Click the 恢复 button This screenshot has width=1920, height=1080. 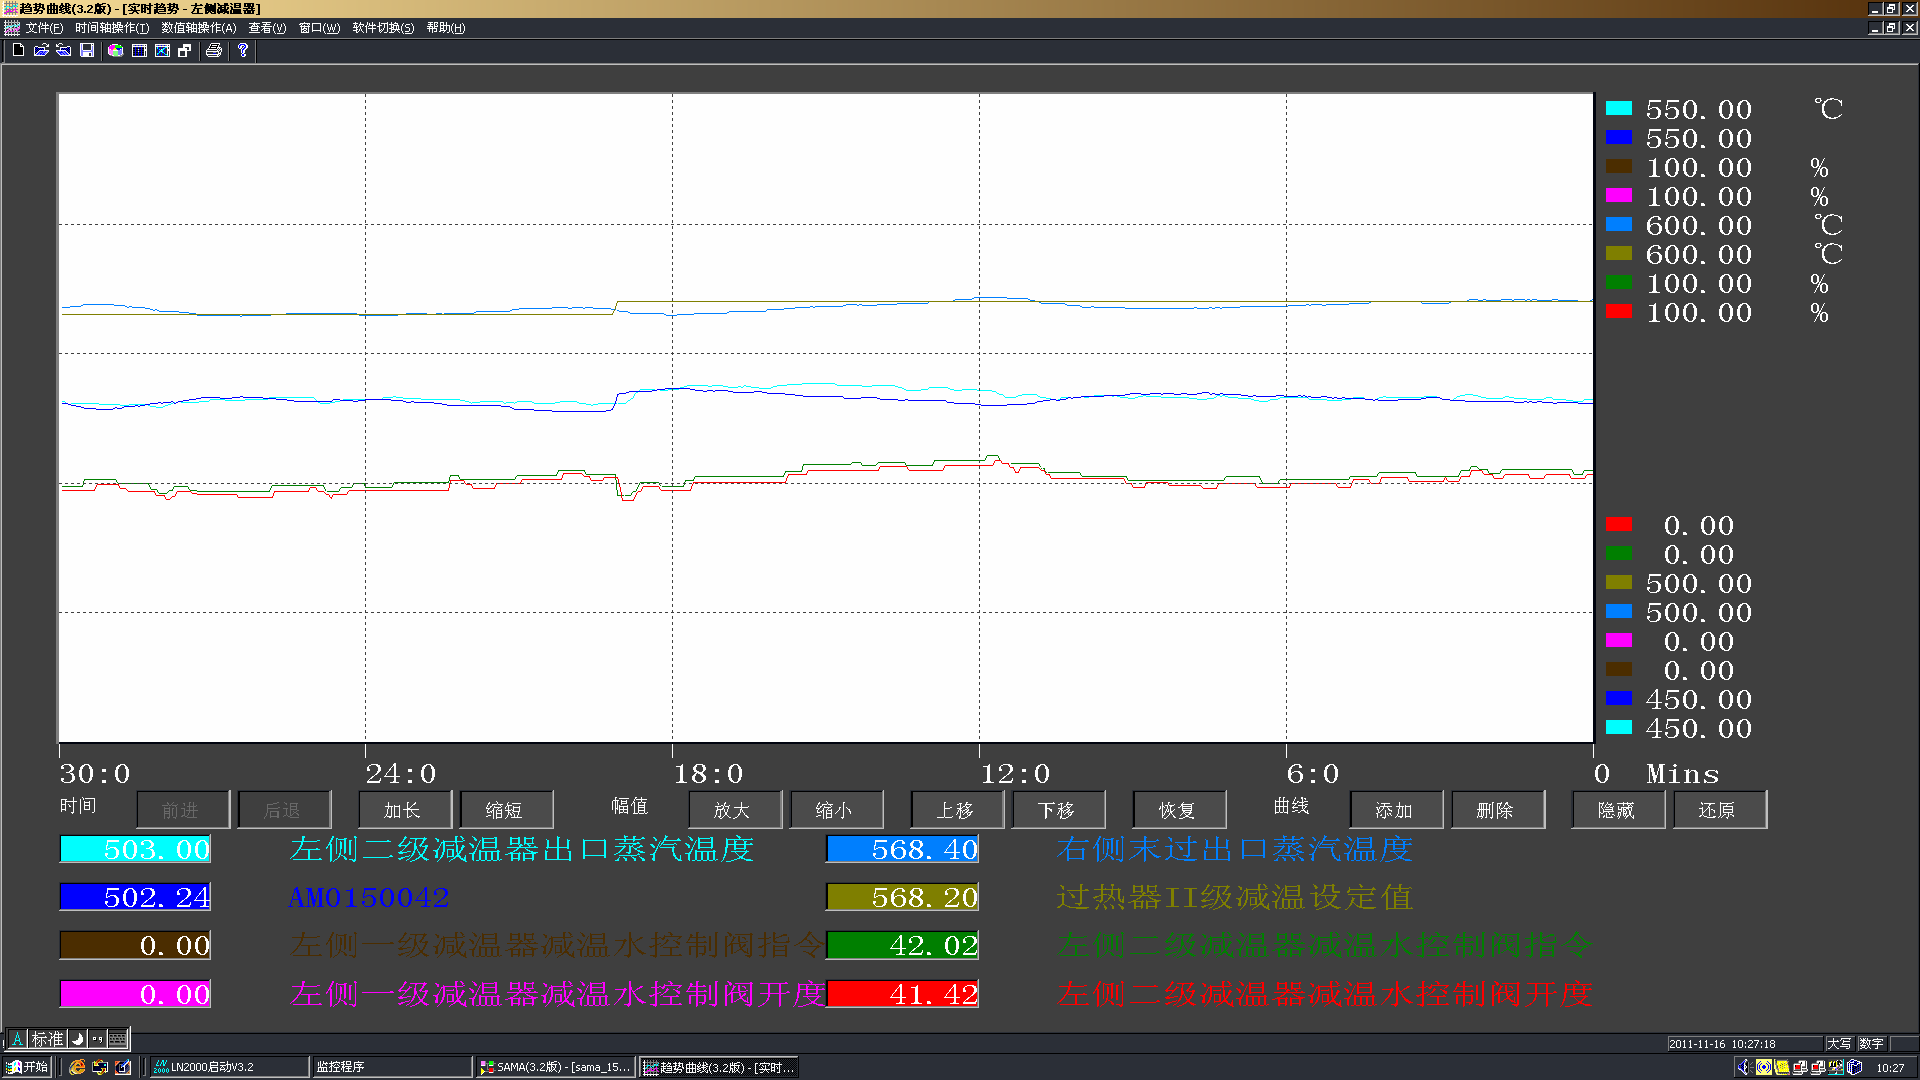pos(1179,810)
